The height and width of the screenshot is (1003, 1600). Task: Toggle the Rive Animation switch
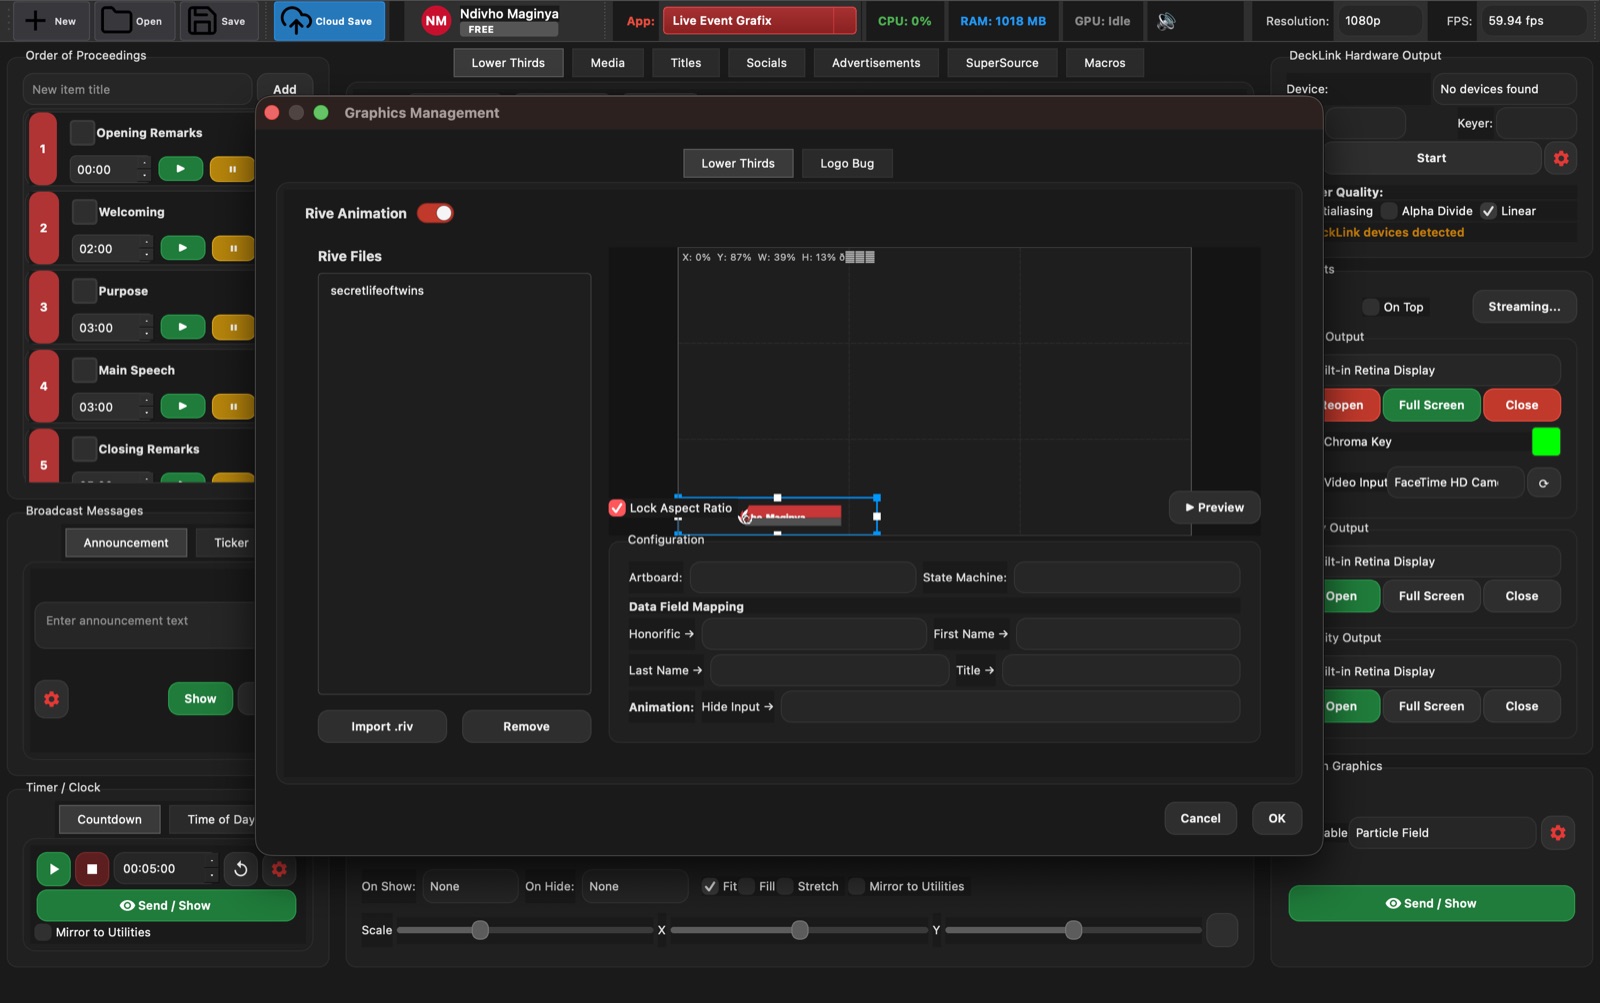[435, 213]
